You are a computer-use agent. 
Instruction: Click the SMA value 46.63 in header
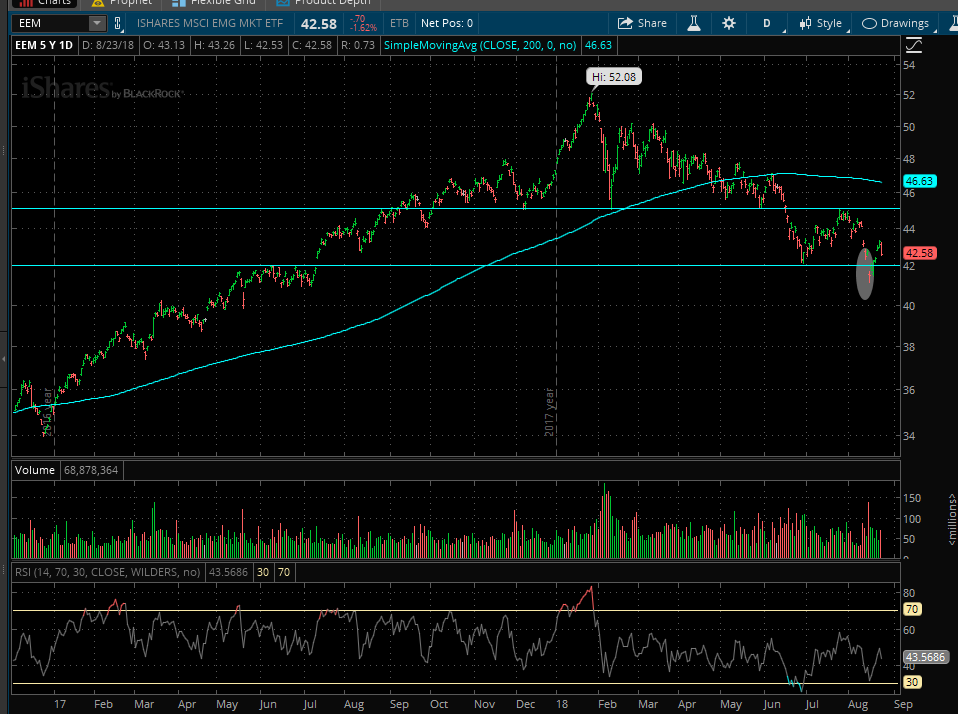pyautogui.click(x=598, y=45)
